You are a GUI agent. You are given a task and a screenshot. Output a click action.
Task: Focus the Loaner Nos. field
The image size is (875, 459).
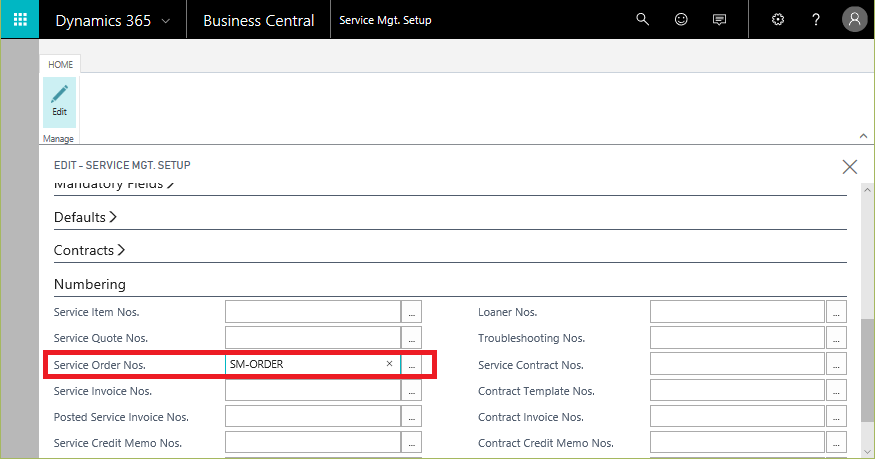(x=737, y=312)
